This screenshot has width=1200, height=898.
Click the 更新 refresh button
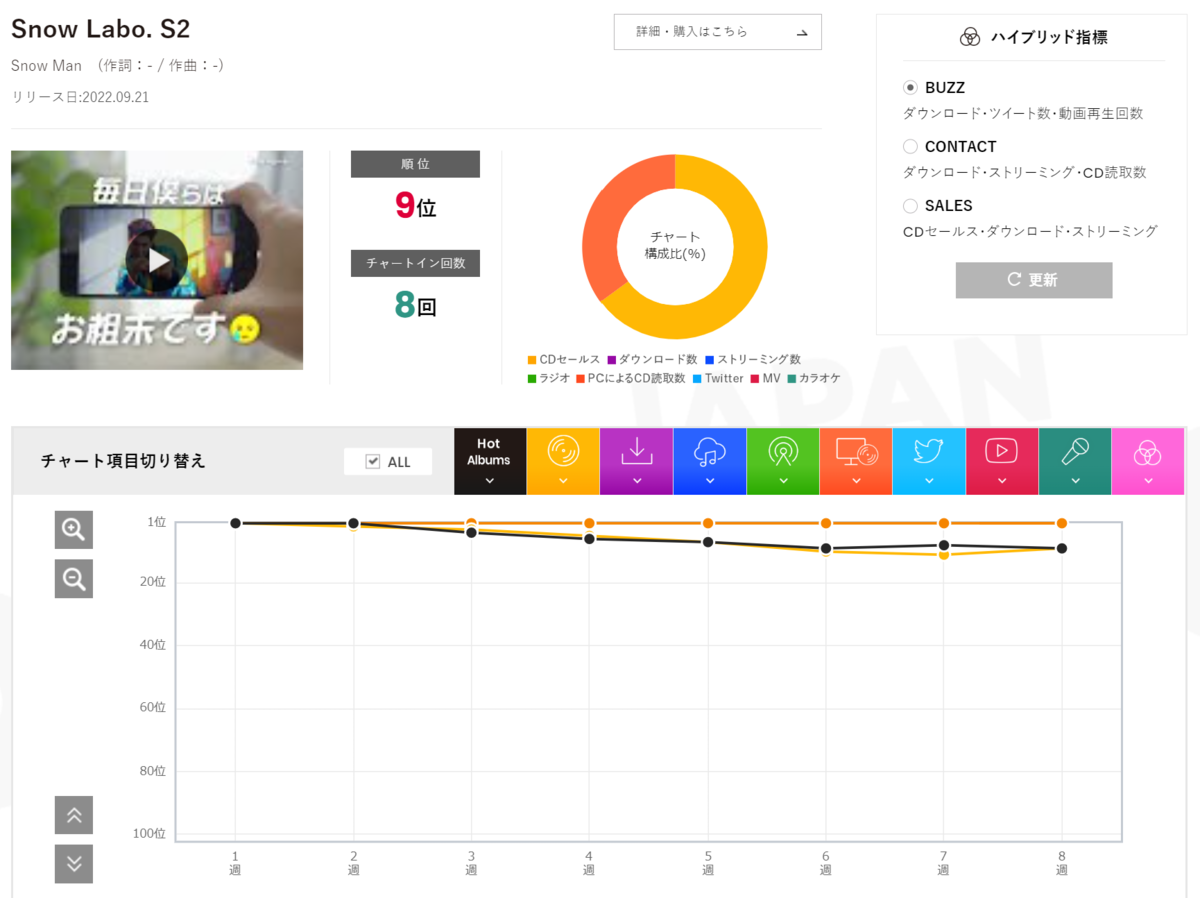point(1034,280)
